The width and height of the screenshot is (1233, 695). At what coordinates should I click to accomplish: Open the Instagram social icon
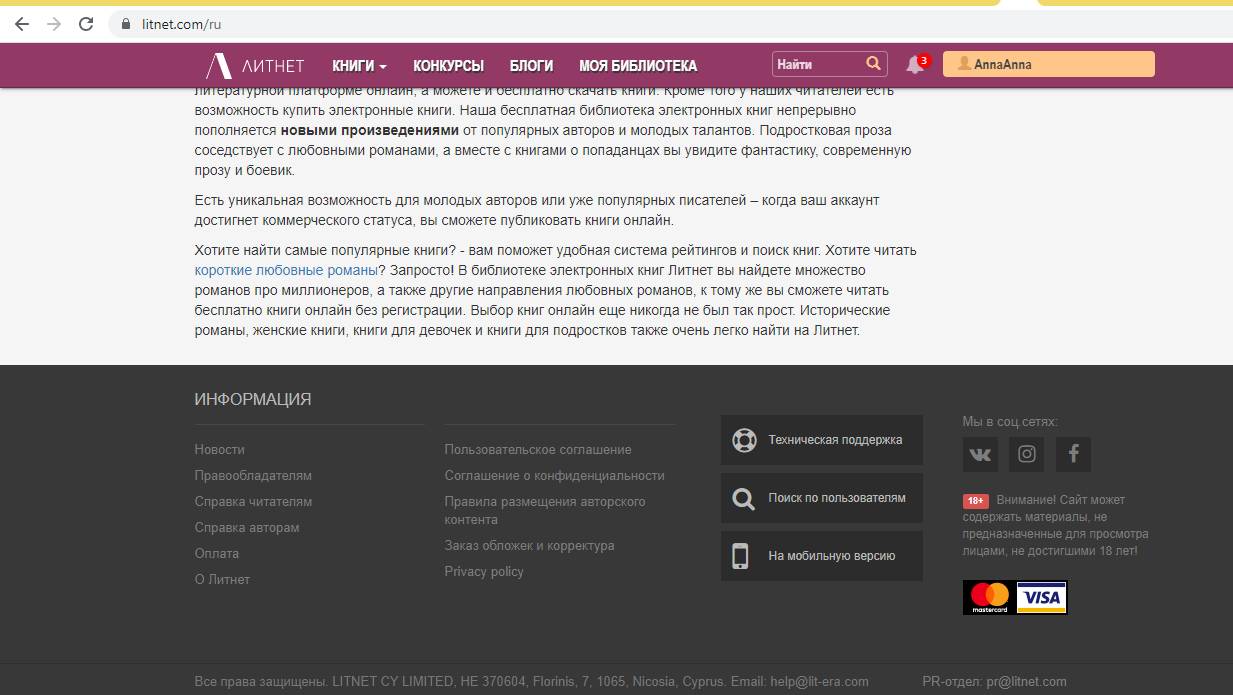tap(1026, 454)
